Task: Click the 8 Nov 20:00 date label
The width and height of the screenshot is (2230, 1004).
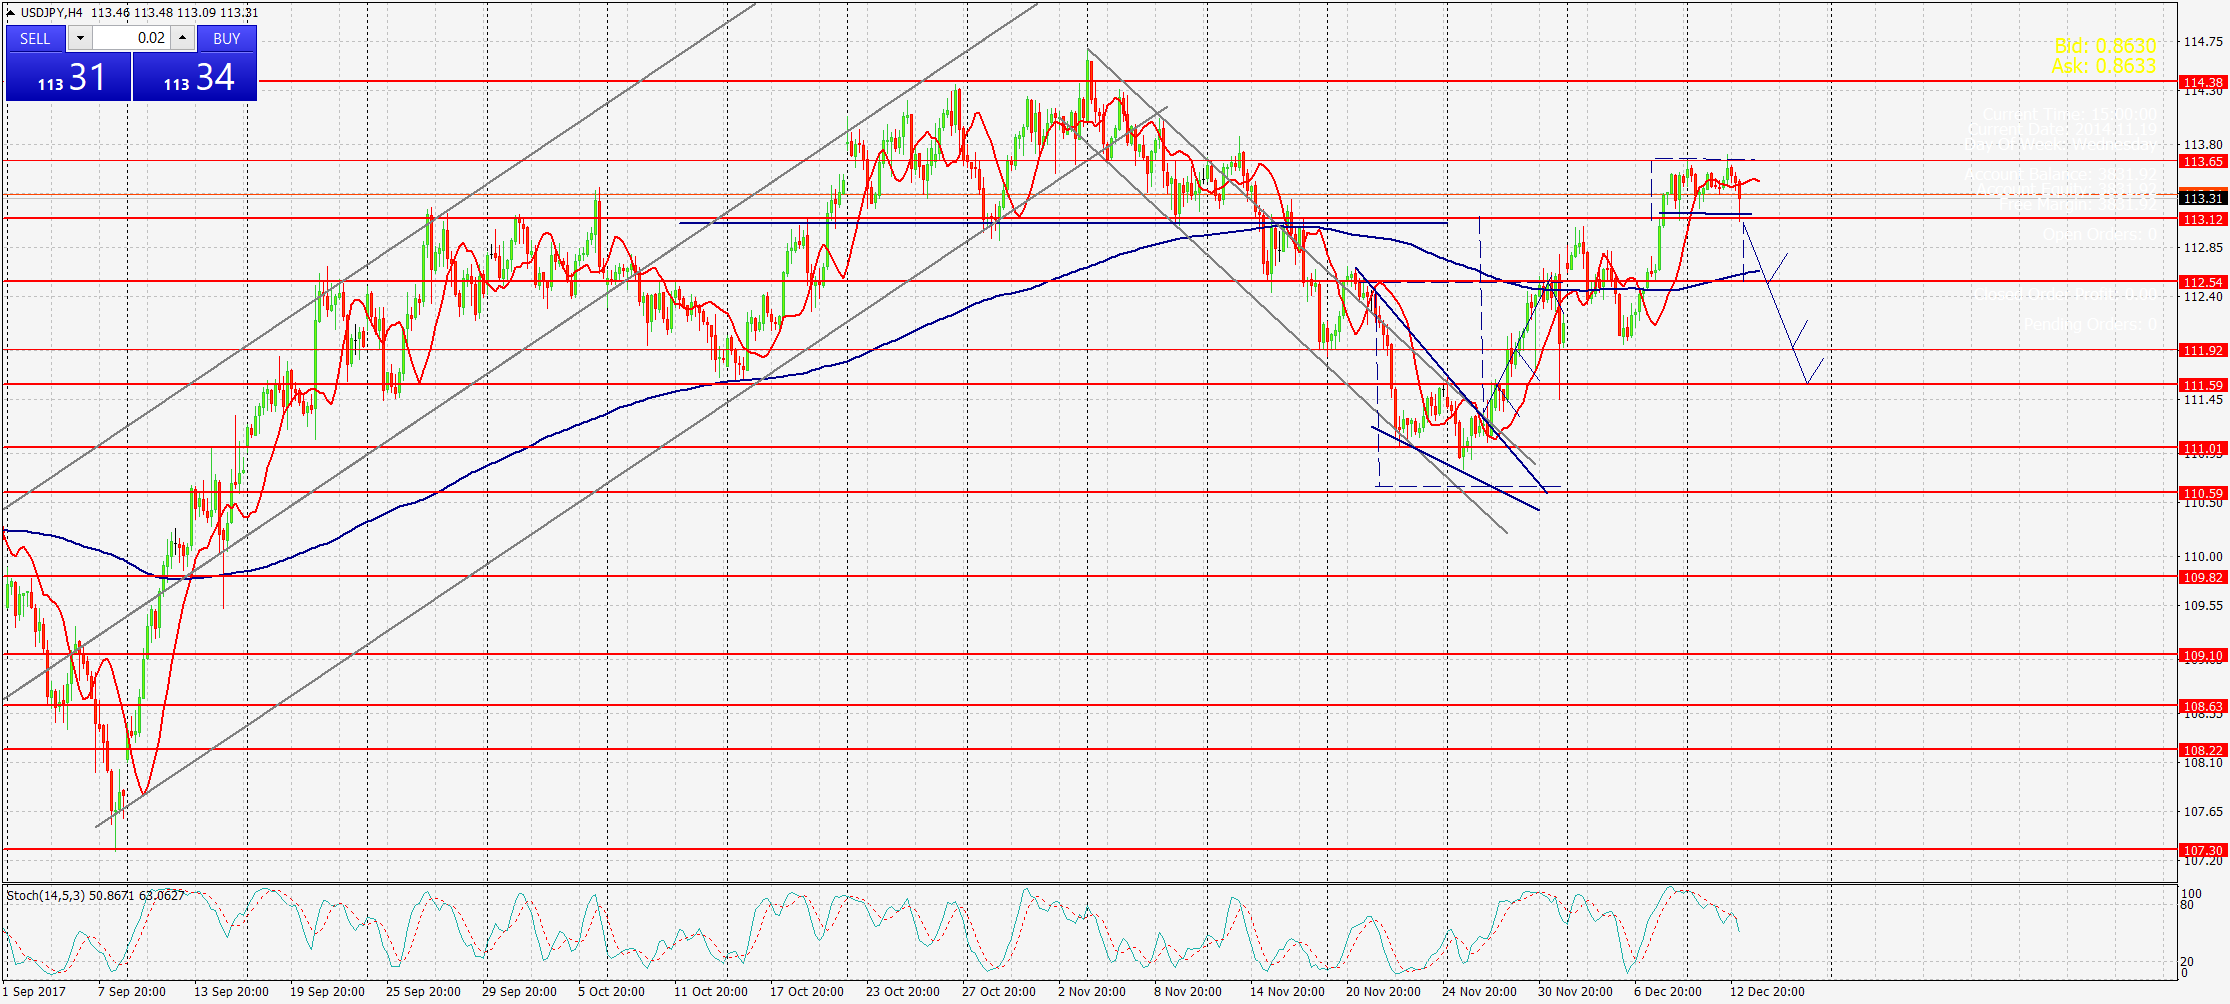Action: (1188, 992)
